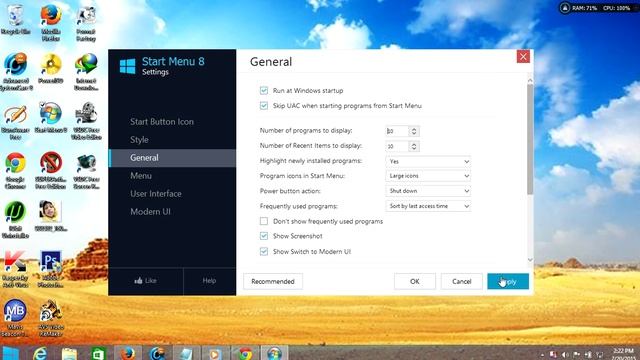Open User Interface settings section

pyautogui.click(x=156, y=194)
